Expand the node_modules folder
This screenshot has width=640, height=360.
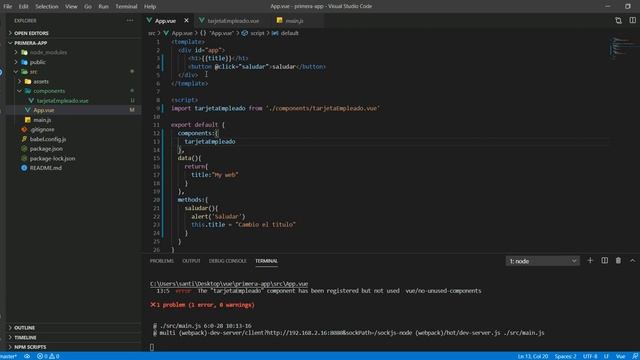pyautogui.click(x=48, y=52)
